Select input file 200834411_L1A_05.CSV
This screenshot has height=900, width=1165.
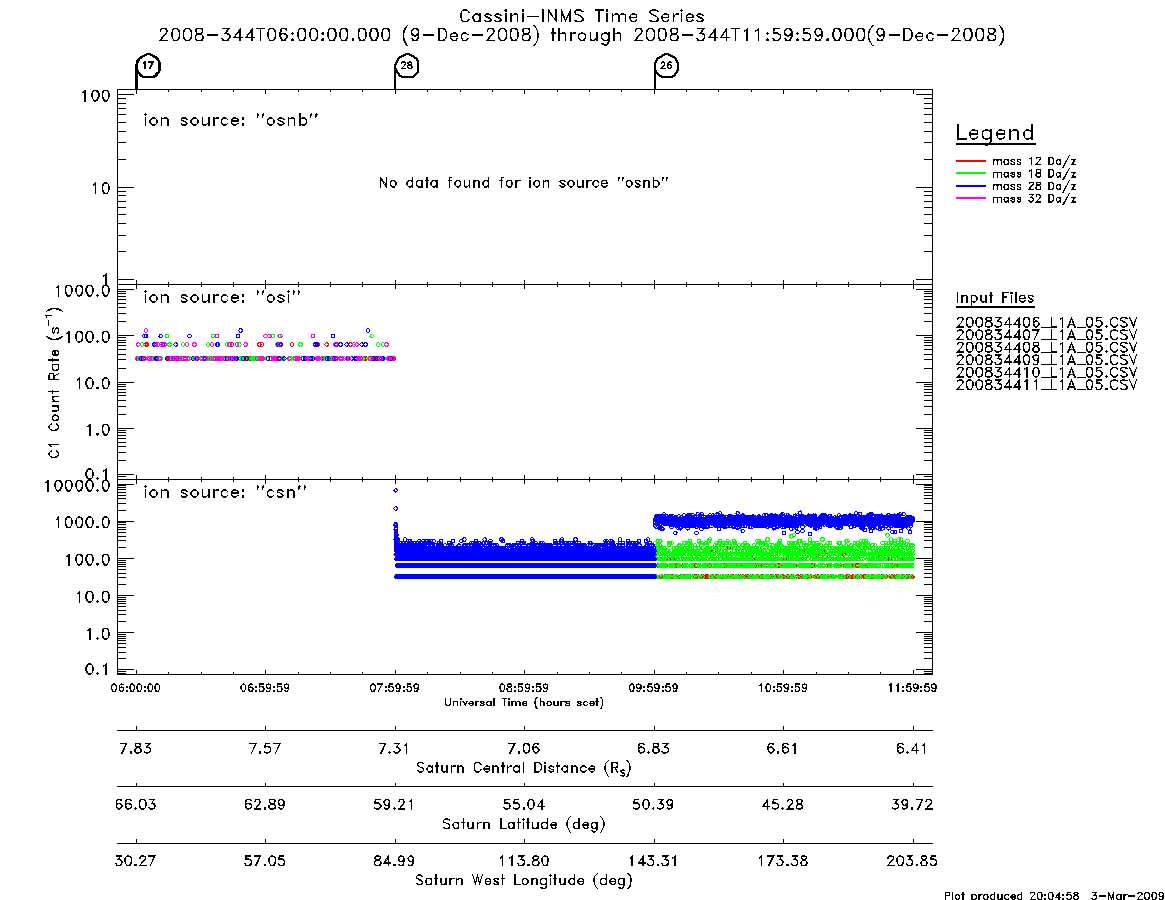click(x=1046, y=385)
